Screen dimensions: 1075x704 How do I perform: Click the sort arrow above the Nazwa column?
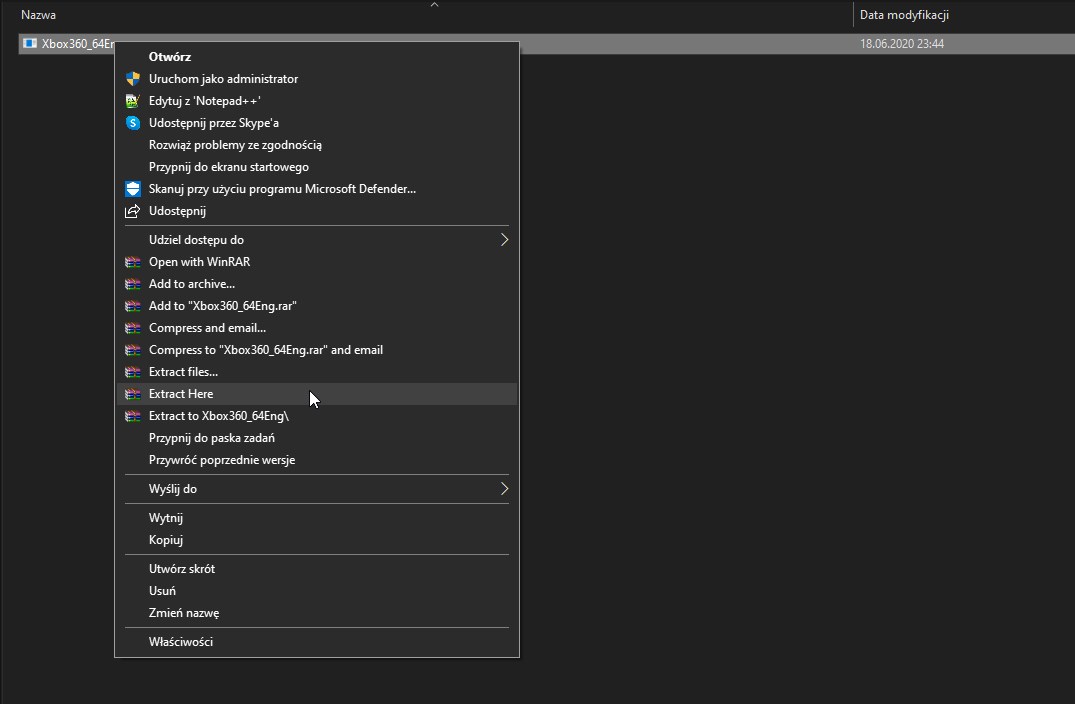[x=434, y=4]
